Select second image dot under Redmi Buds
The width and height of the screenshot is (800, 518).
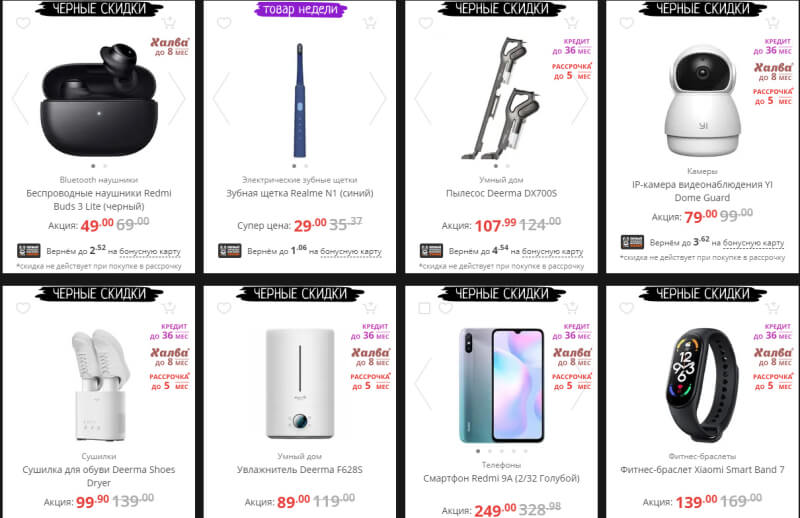tap(105, 166)
